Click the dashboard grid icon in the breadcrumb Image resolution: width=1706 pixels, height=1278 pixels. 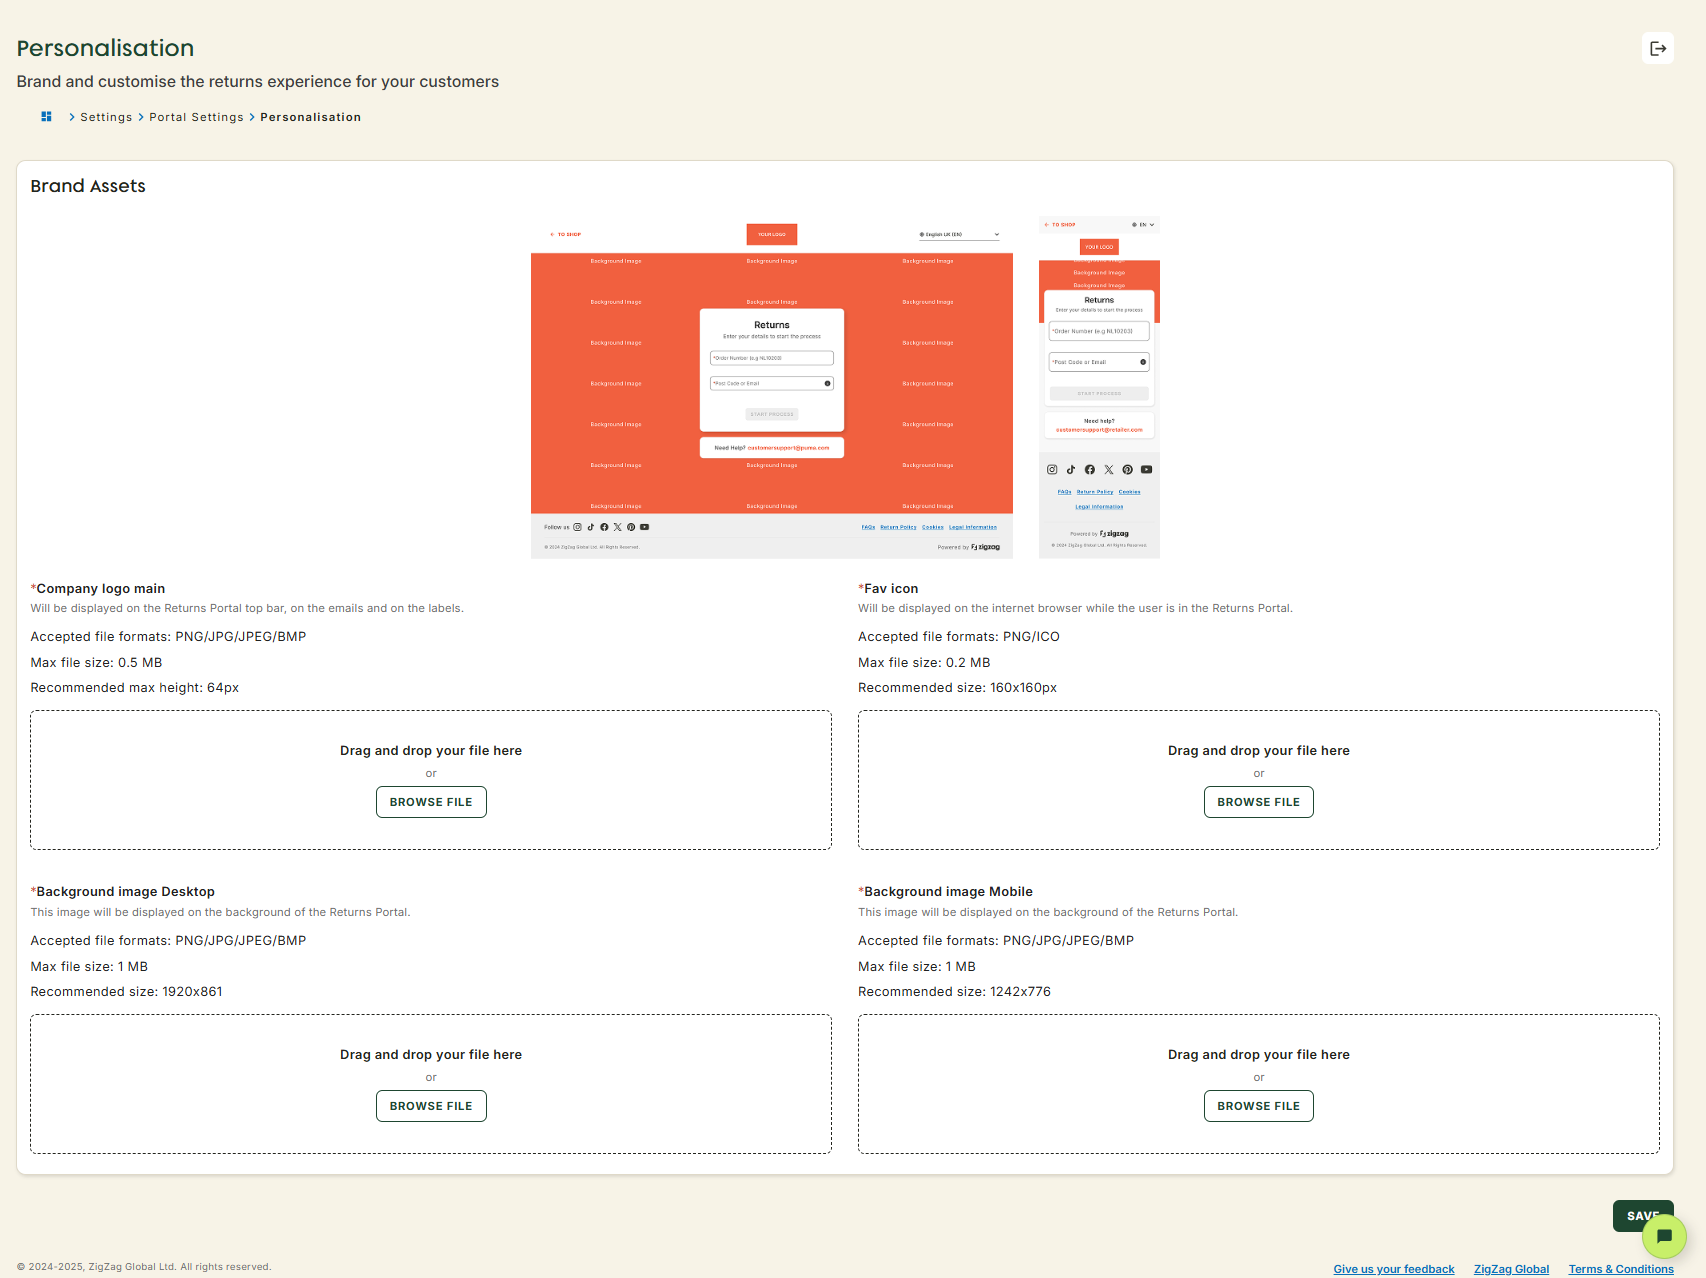click(46, 116)
